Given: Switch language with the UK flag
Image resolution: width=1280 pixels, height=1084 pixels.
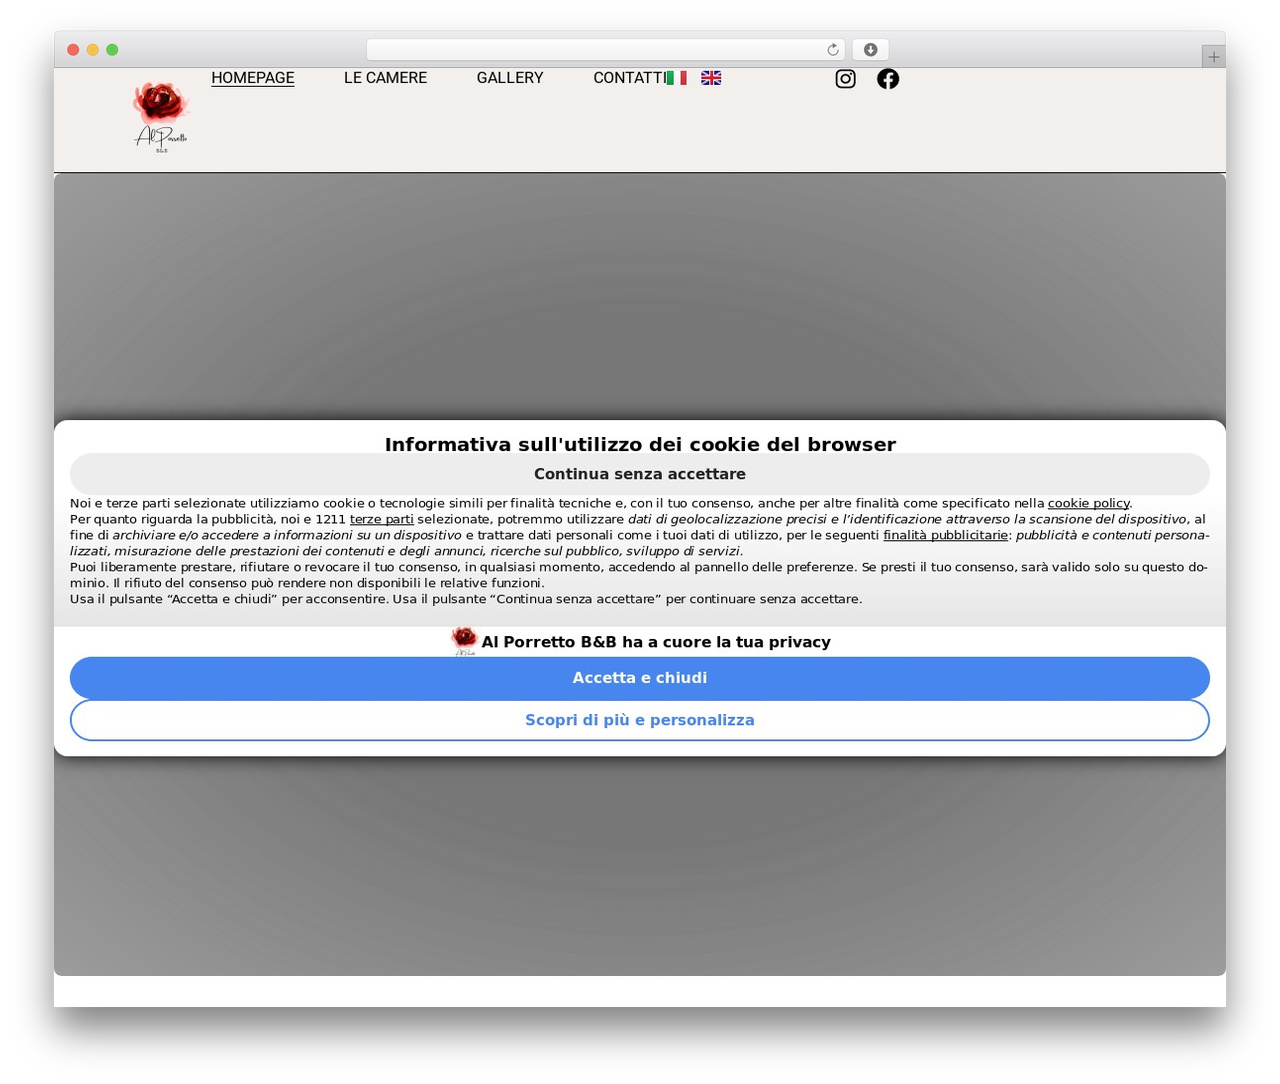Looking at the screenshot, I should (x=711, y=78).
